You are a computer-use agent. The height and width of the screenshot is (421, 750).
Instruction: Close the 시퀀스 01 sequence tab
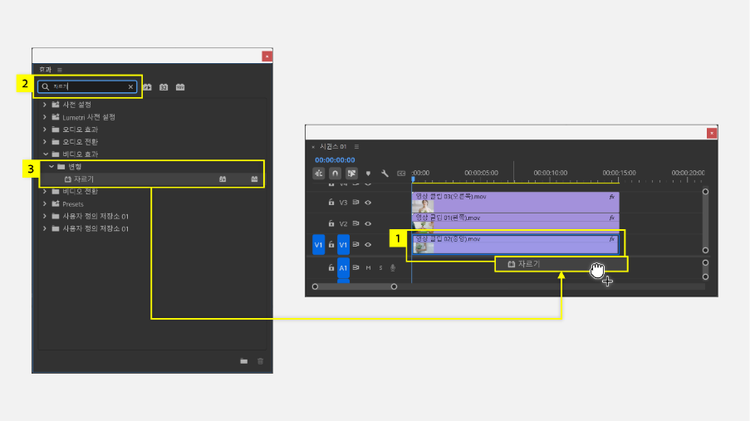[313, 147]
